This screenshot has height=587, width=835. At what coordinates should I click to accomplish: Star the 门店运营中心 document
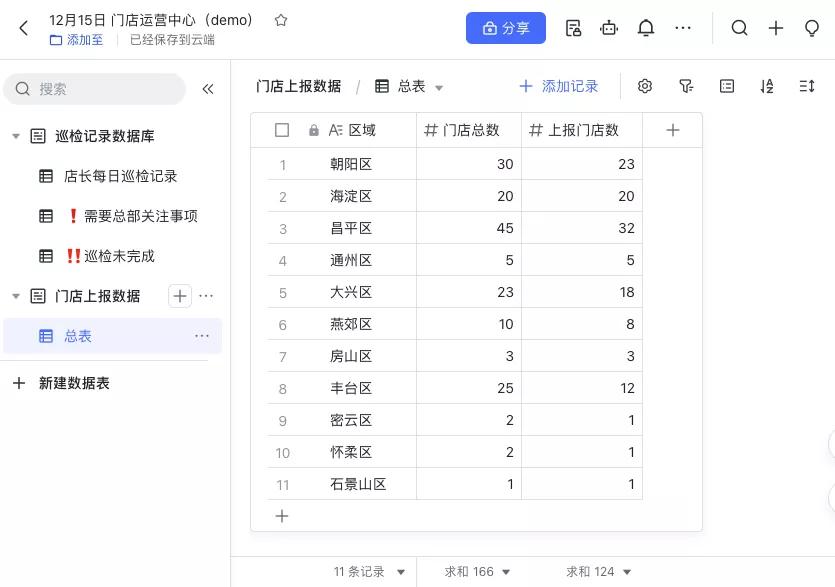(279, 19)
